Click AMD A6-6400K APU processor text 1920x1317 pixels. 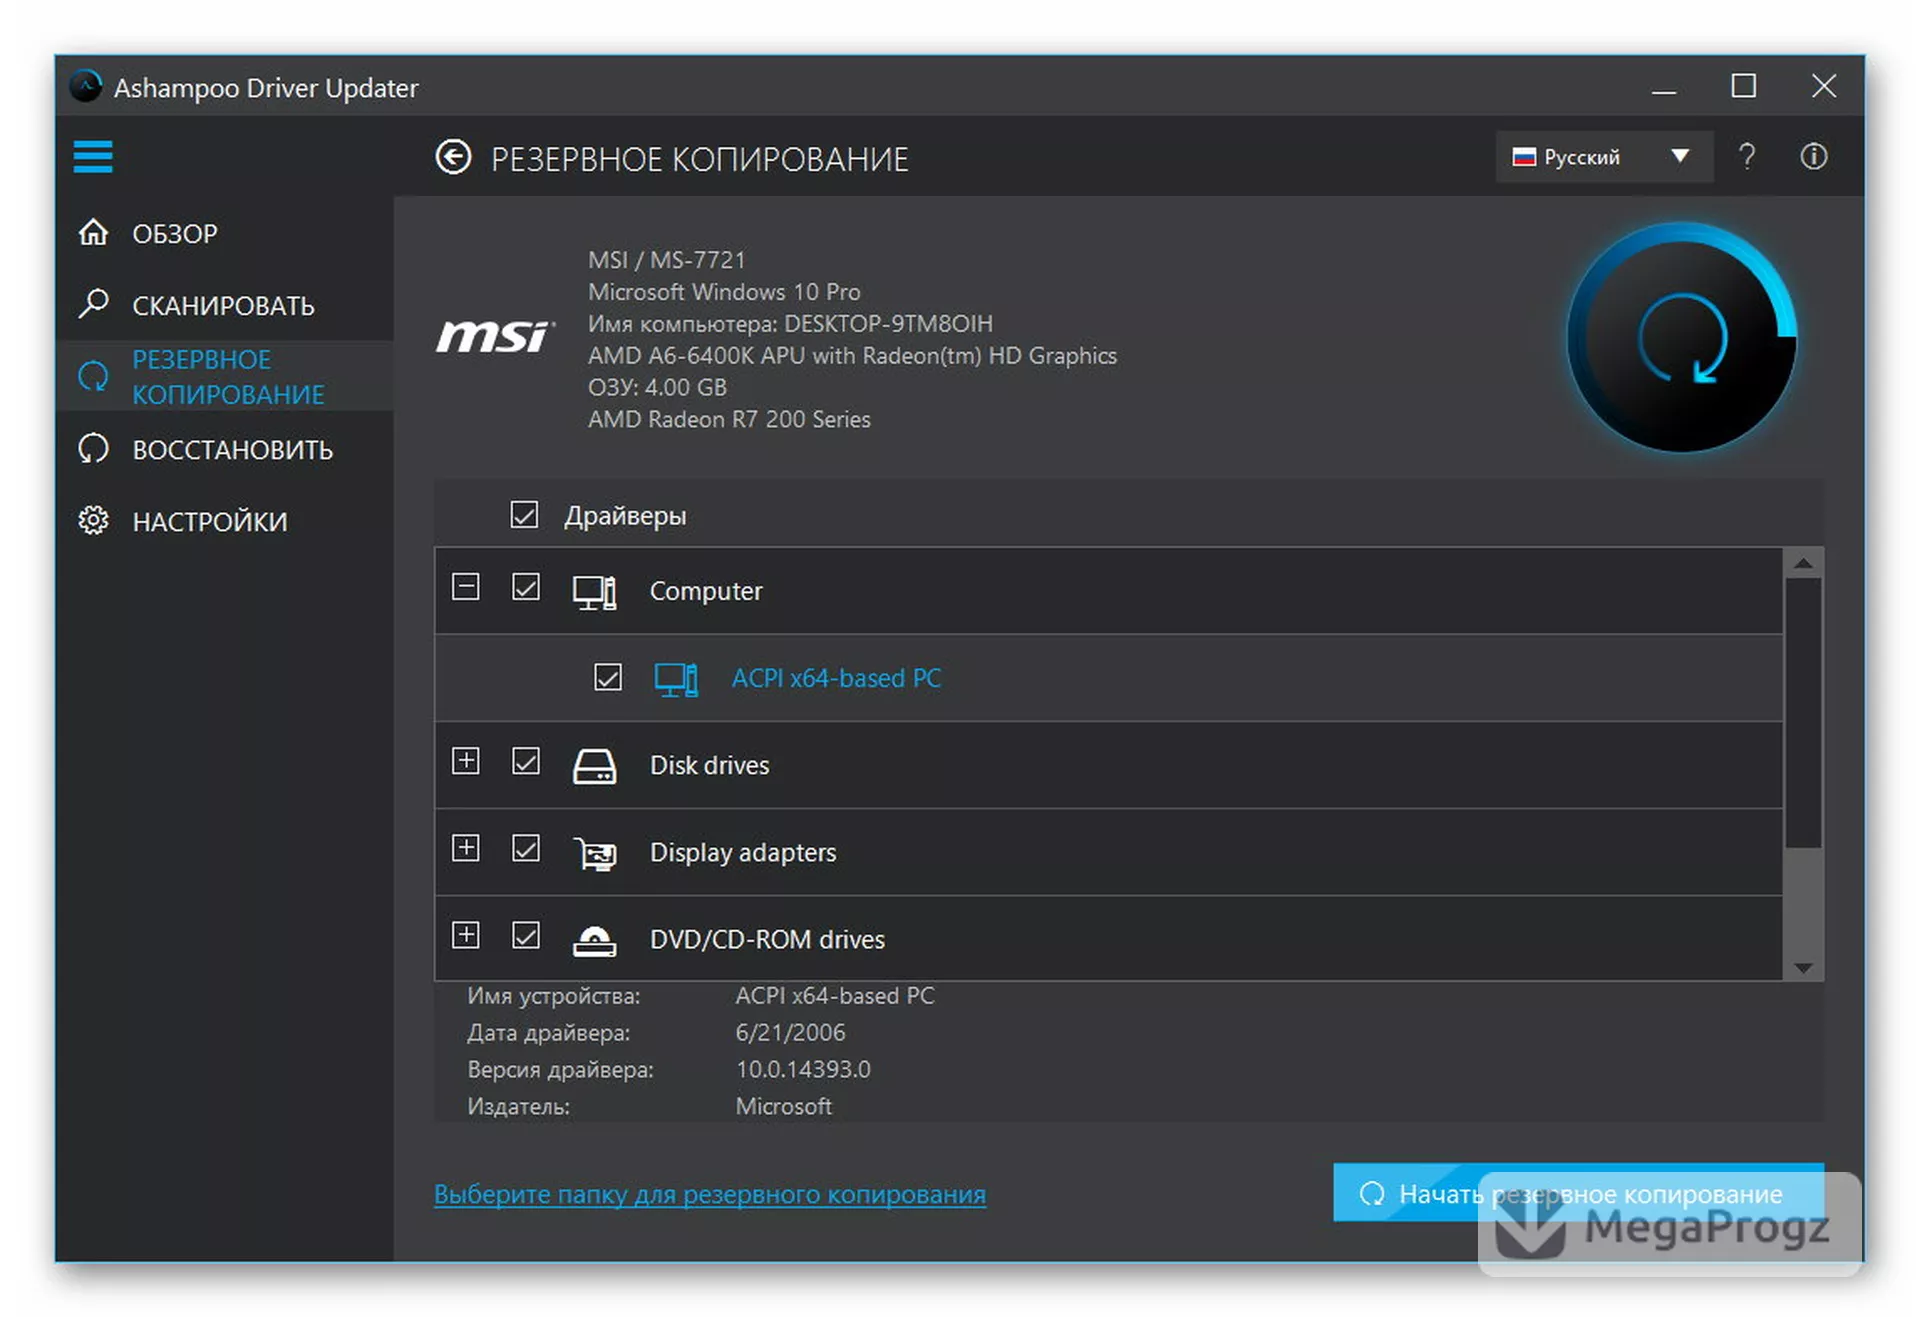(852, 356)
